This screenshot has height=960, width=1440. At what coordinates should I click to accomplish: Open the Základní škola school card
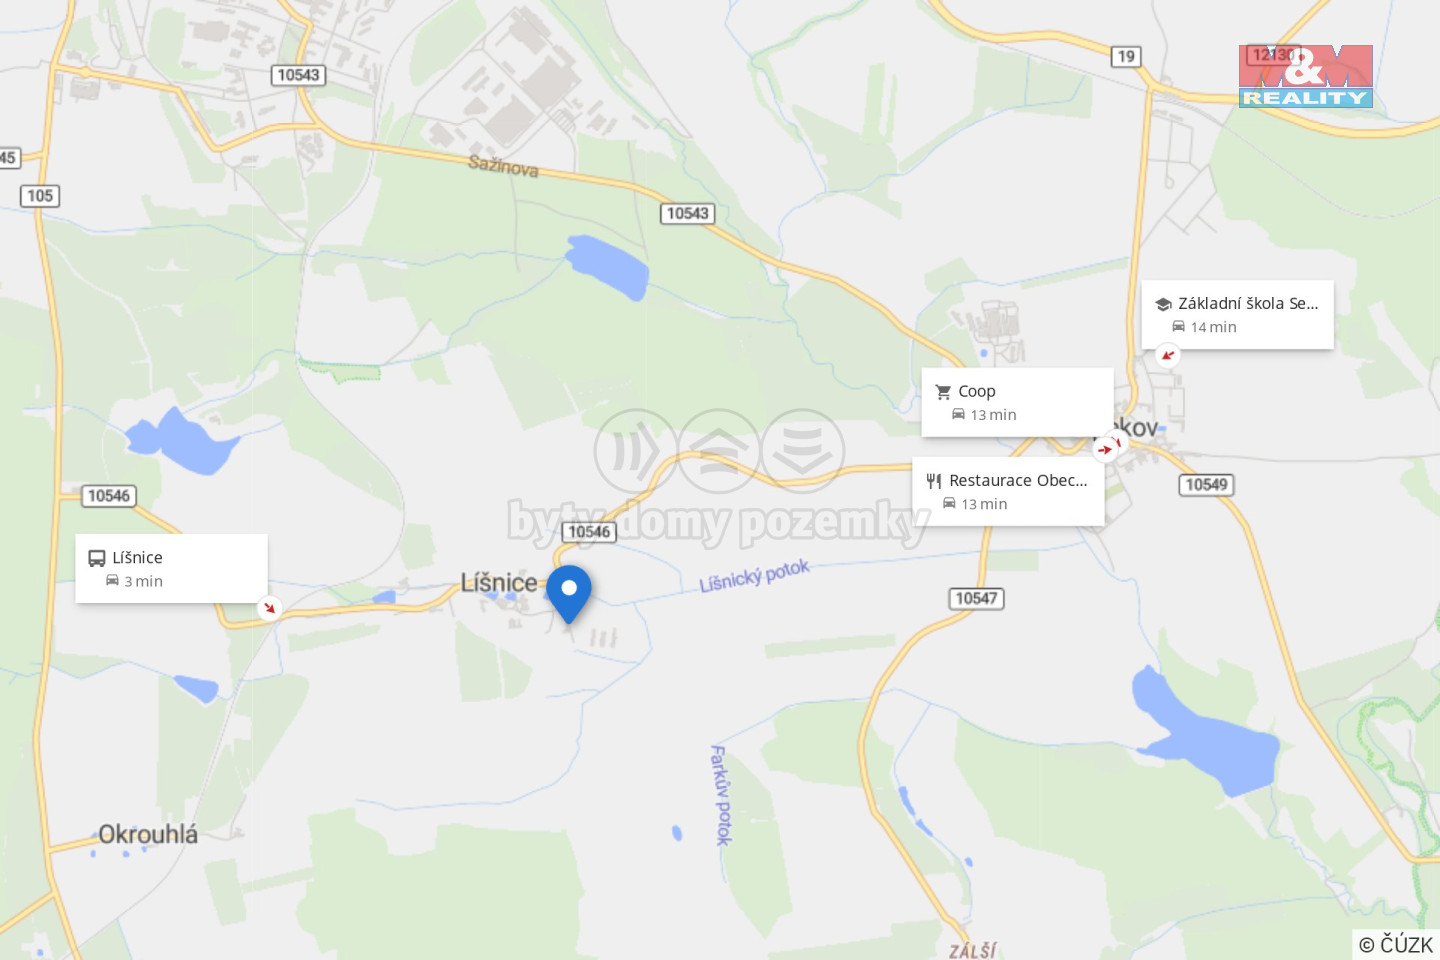coord(1237,314)
